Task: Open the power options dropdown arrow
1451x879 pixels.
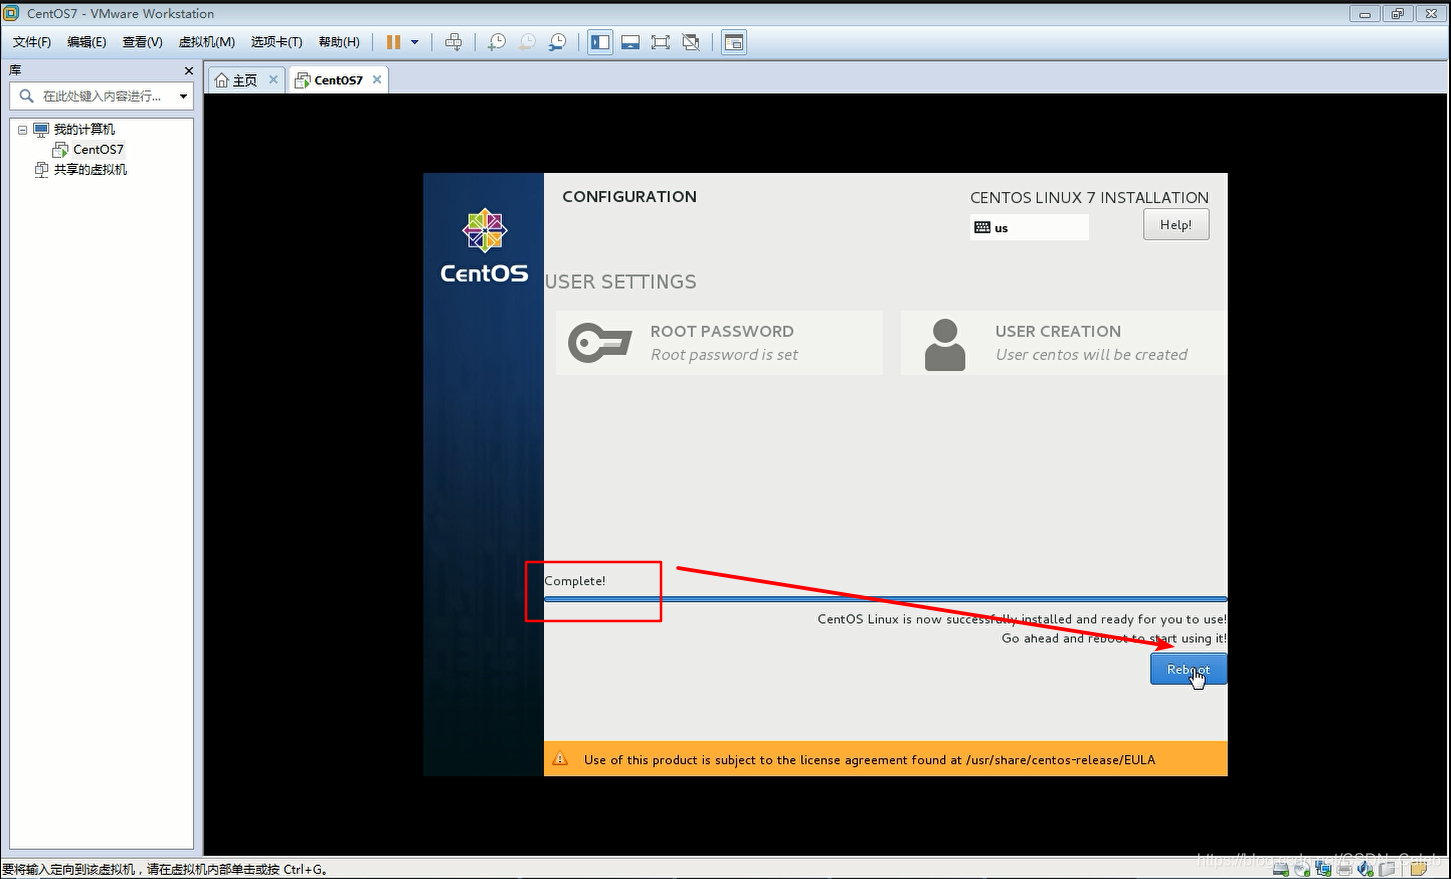Action: (x=415, y=42)
